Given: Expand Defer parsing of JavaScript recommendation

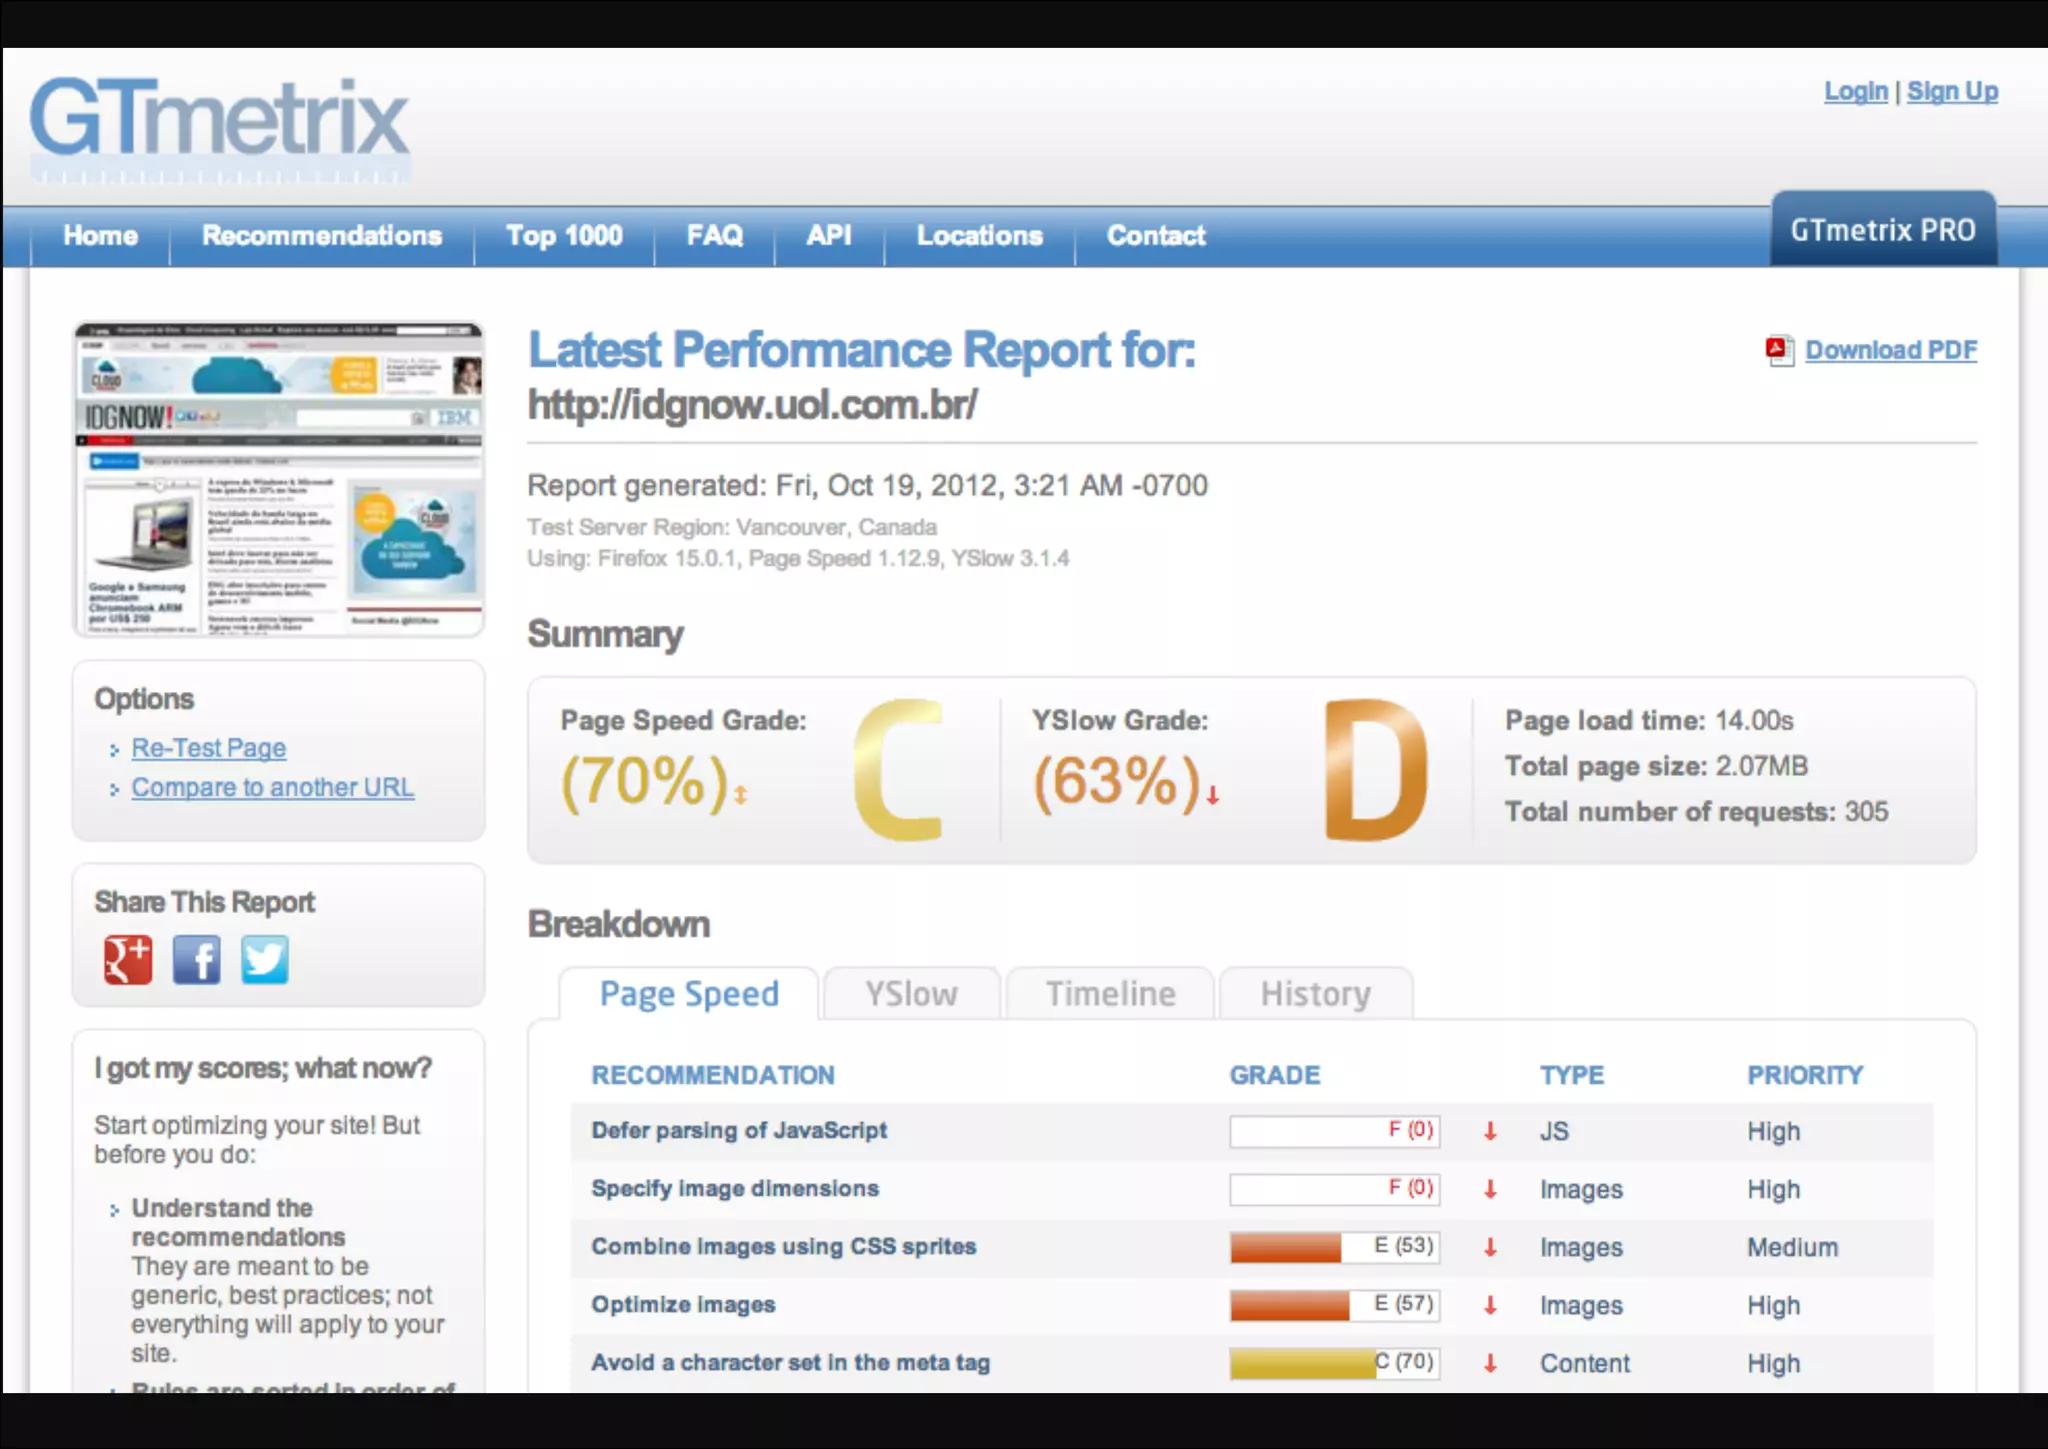Looking at the screenshot, I should click(739, 1131).
